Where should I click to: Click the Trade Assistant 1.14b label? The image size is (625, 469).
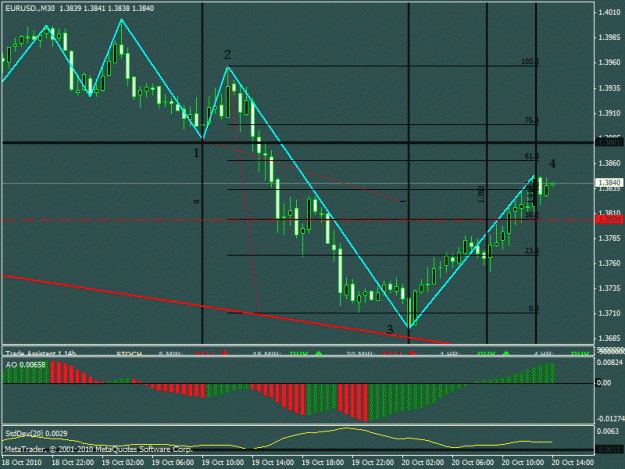coord(41,353)
